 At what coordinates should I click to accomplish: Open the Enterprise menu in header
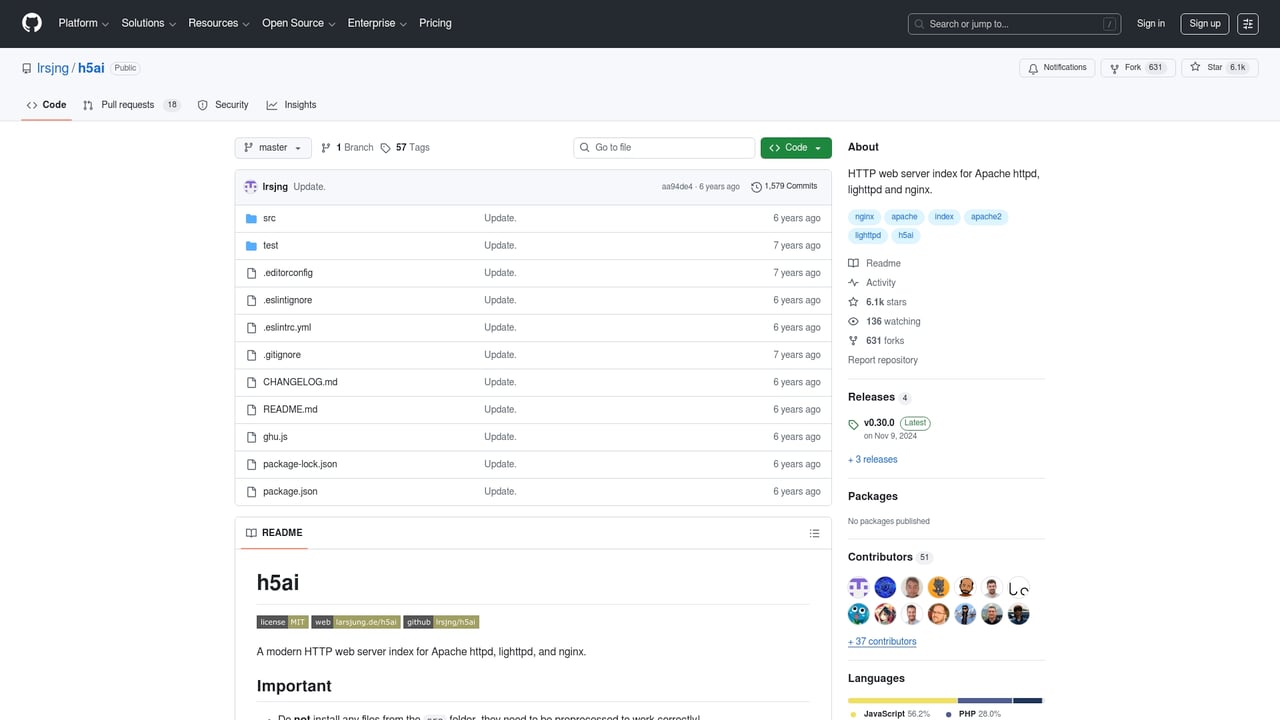(377, 23)
